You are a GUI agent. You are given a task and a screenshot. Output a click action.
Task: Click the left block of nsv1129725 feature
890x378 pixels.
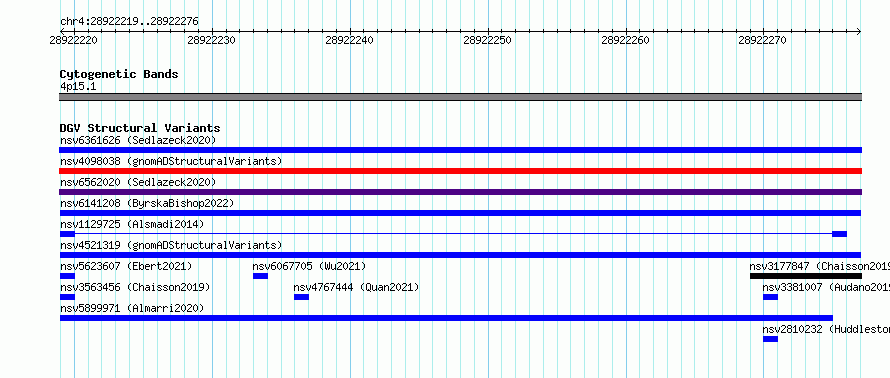67,234
